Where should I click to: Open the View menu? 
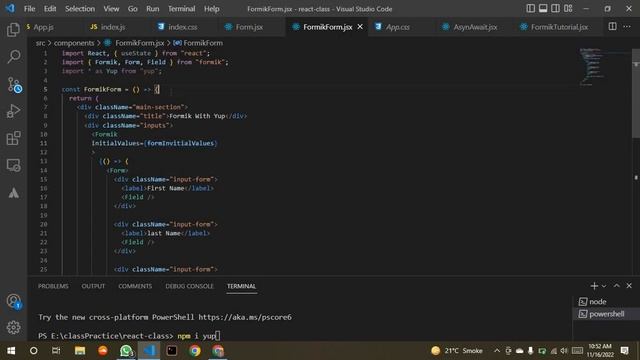(x=111, y=9)
